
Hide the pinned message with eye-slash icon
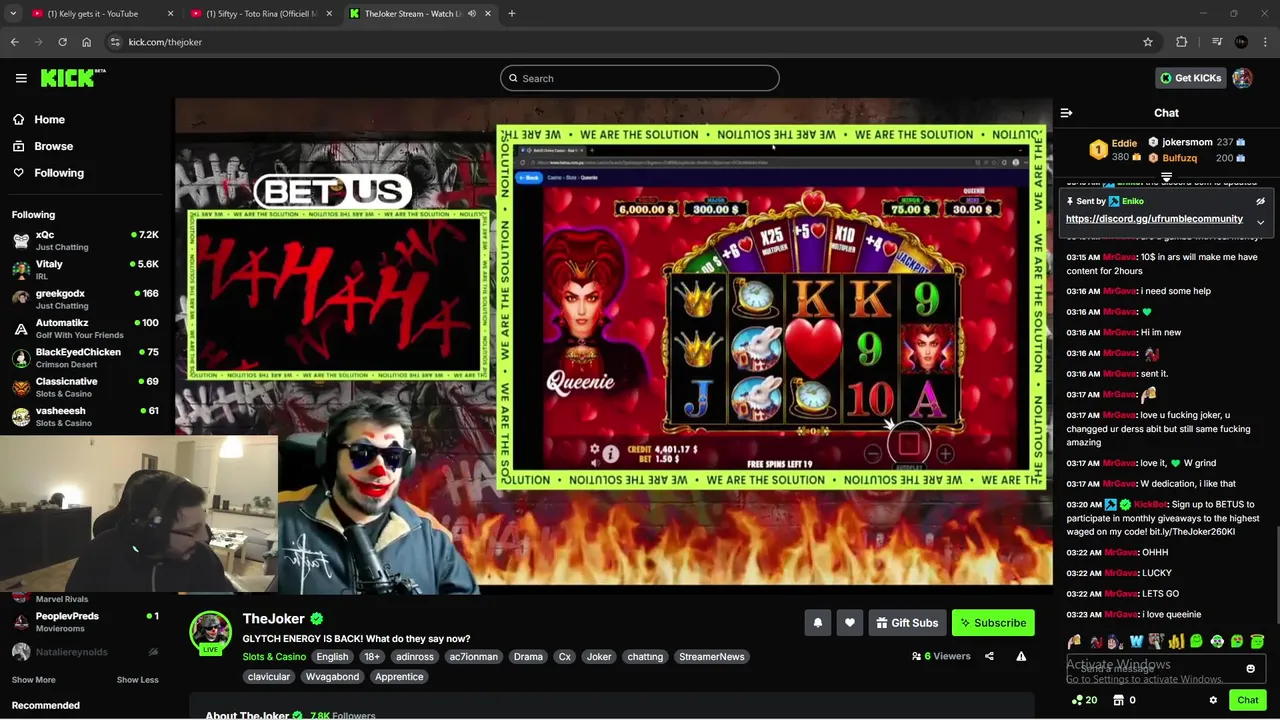pos(1260,201)
